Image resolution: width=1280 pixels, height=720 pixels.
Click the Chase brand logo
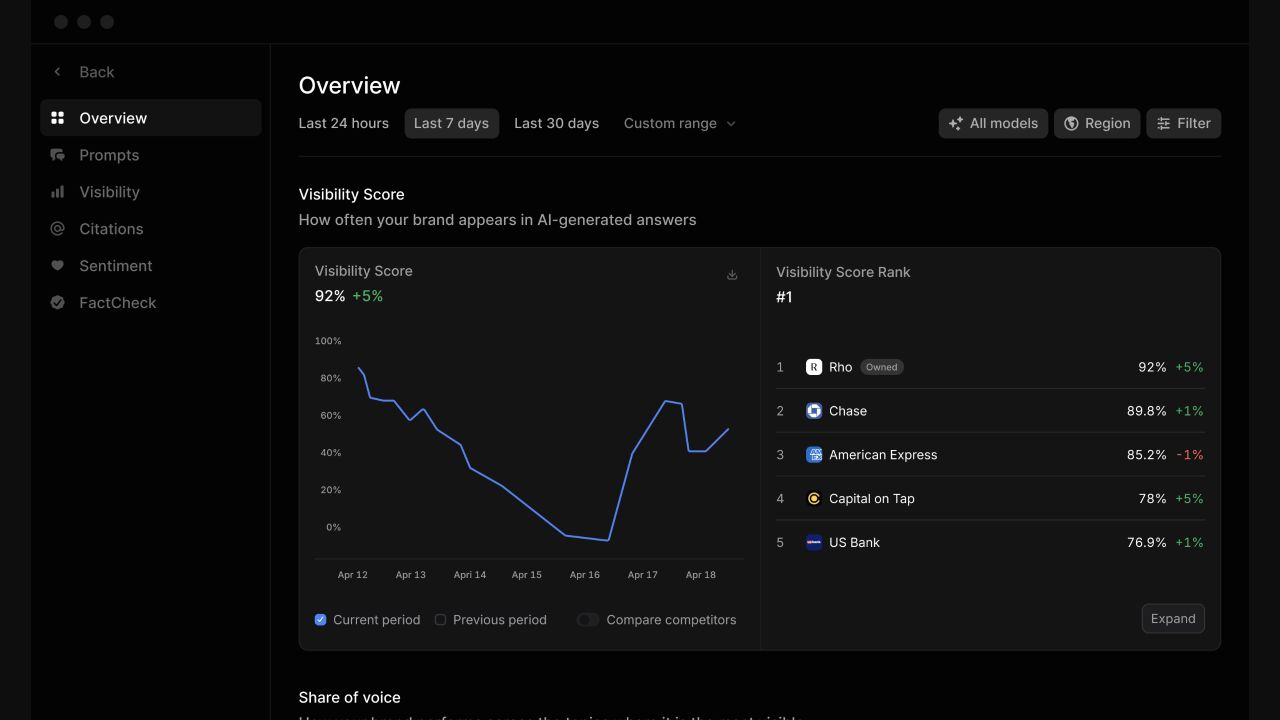814,411
